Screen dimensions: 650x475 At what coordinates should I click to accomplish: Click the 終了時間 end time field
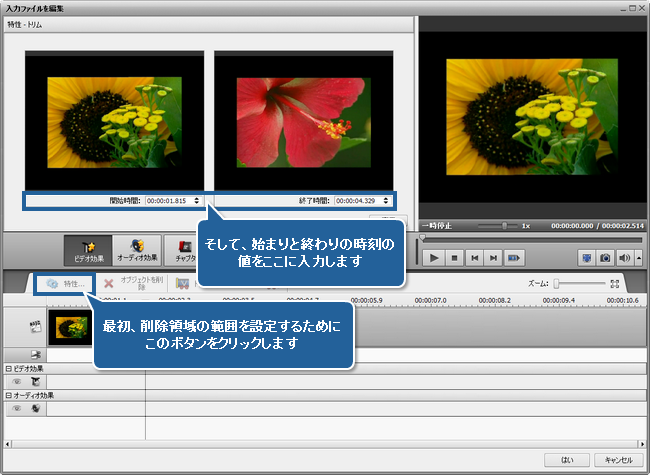[359, 201]
